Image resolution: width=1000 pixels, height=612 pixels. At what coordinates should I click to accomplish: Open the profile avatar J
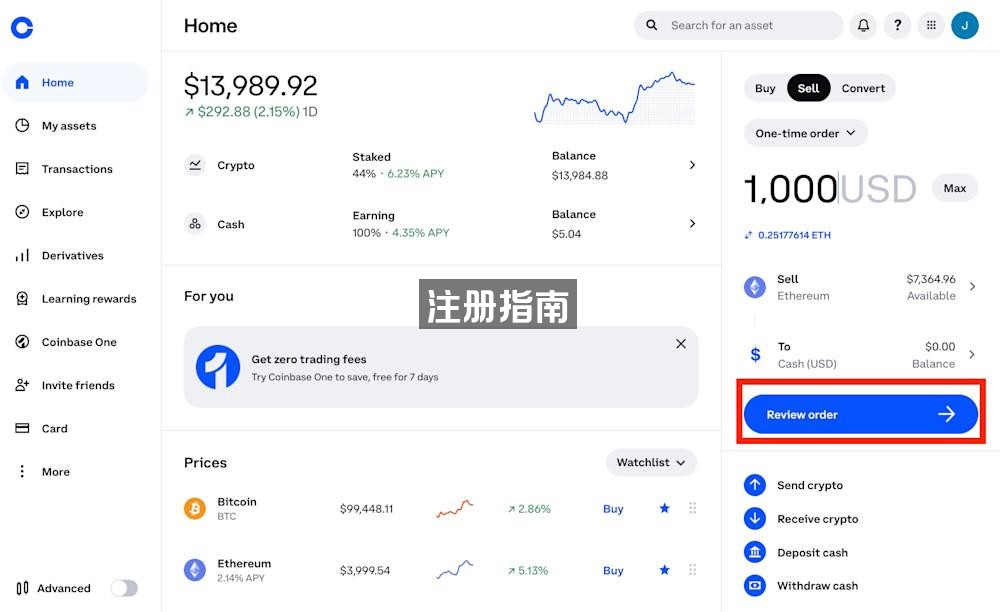click(965, 26)
